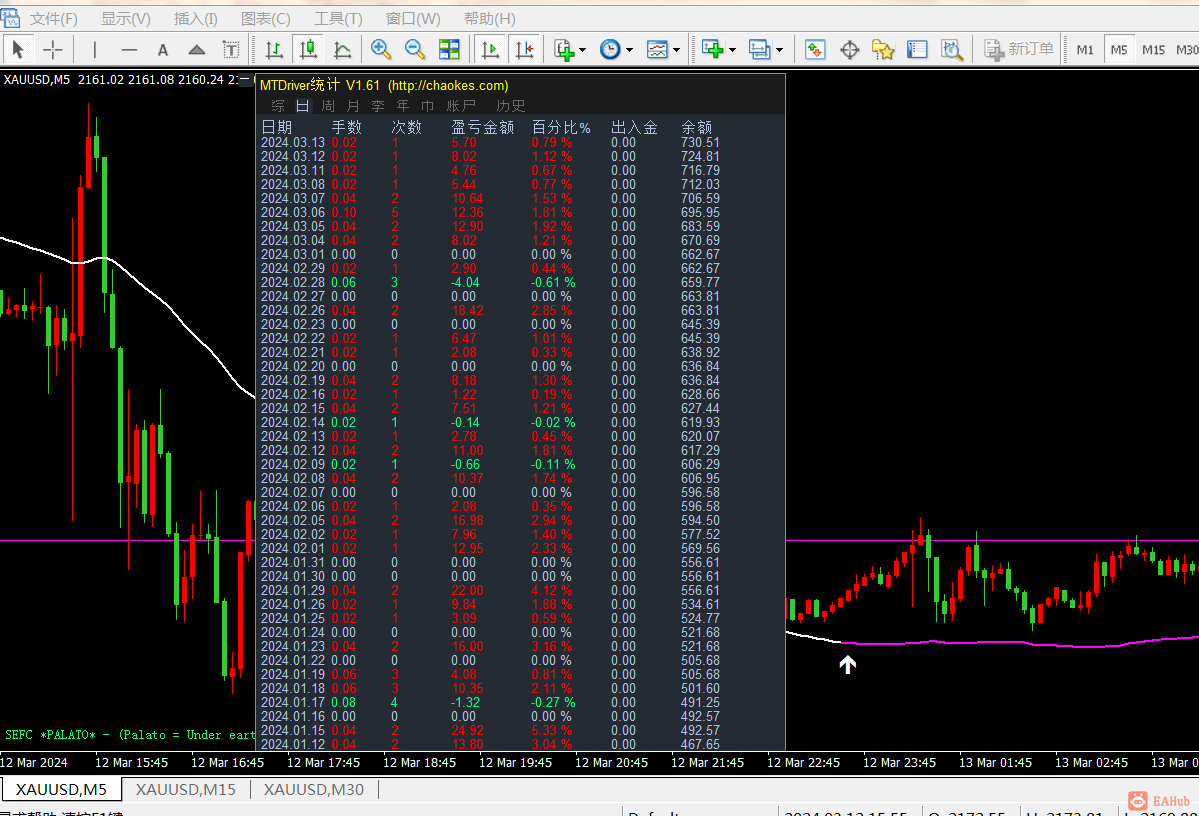Viewport: 1199px width, 816px height.
Task: Open the periods clock icon
Action: [609, 50]
